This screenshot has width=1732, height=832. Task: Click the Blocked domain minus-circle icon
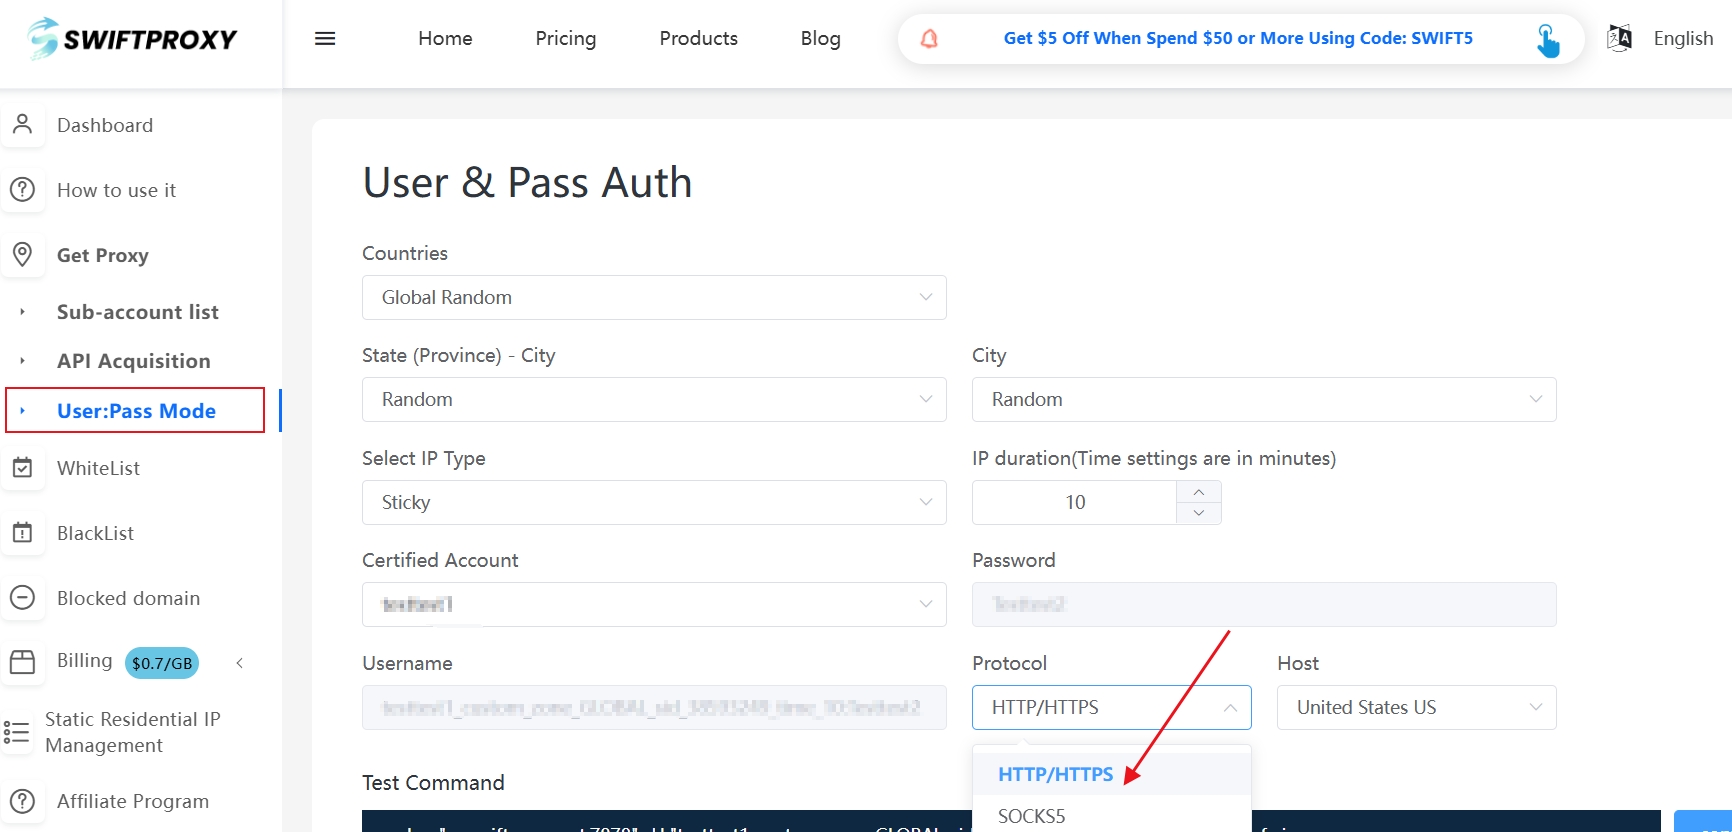23,598
